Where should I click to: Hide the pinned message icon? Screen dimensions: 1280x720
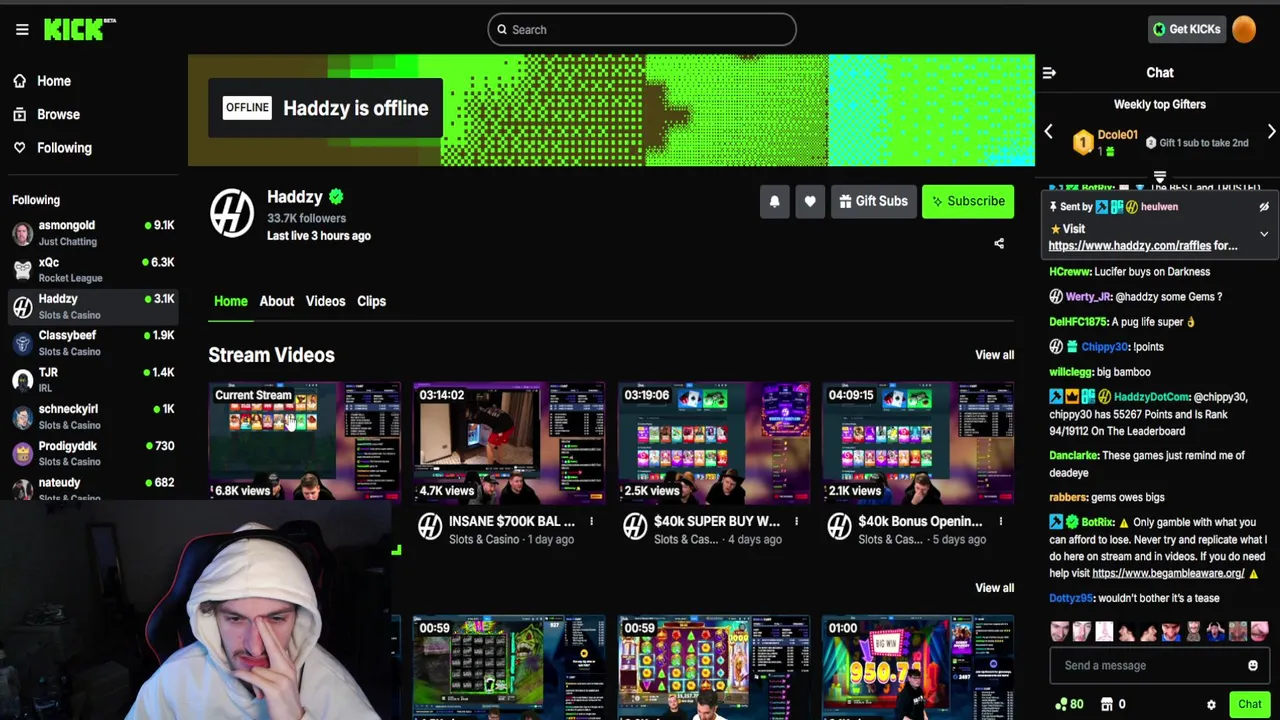(x=1264, y=207)
